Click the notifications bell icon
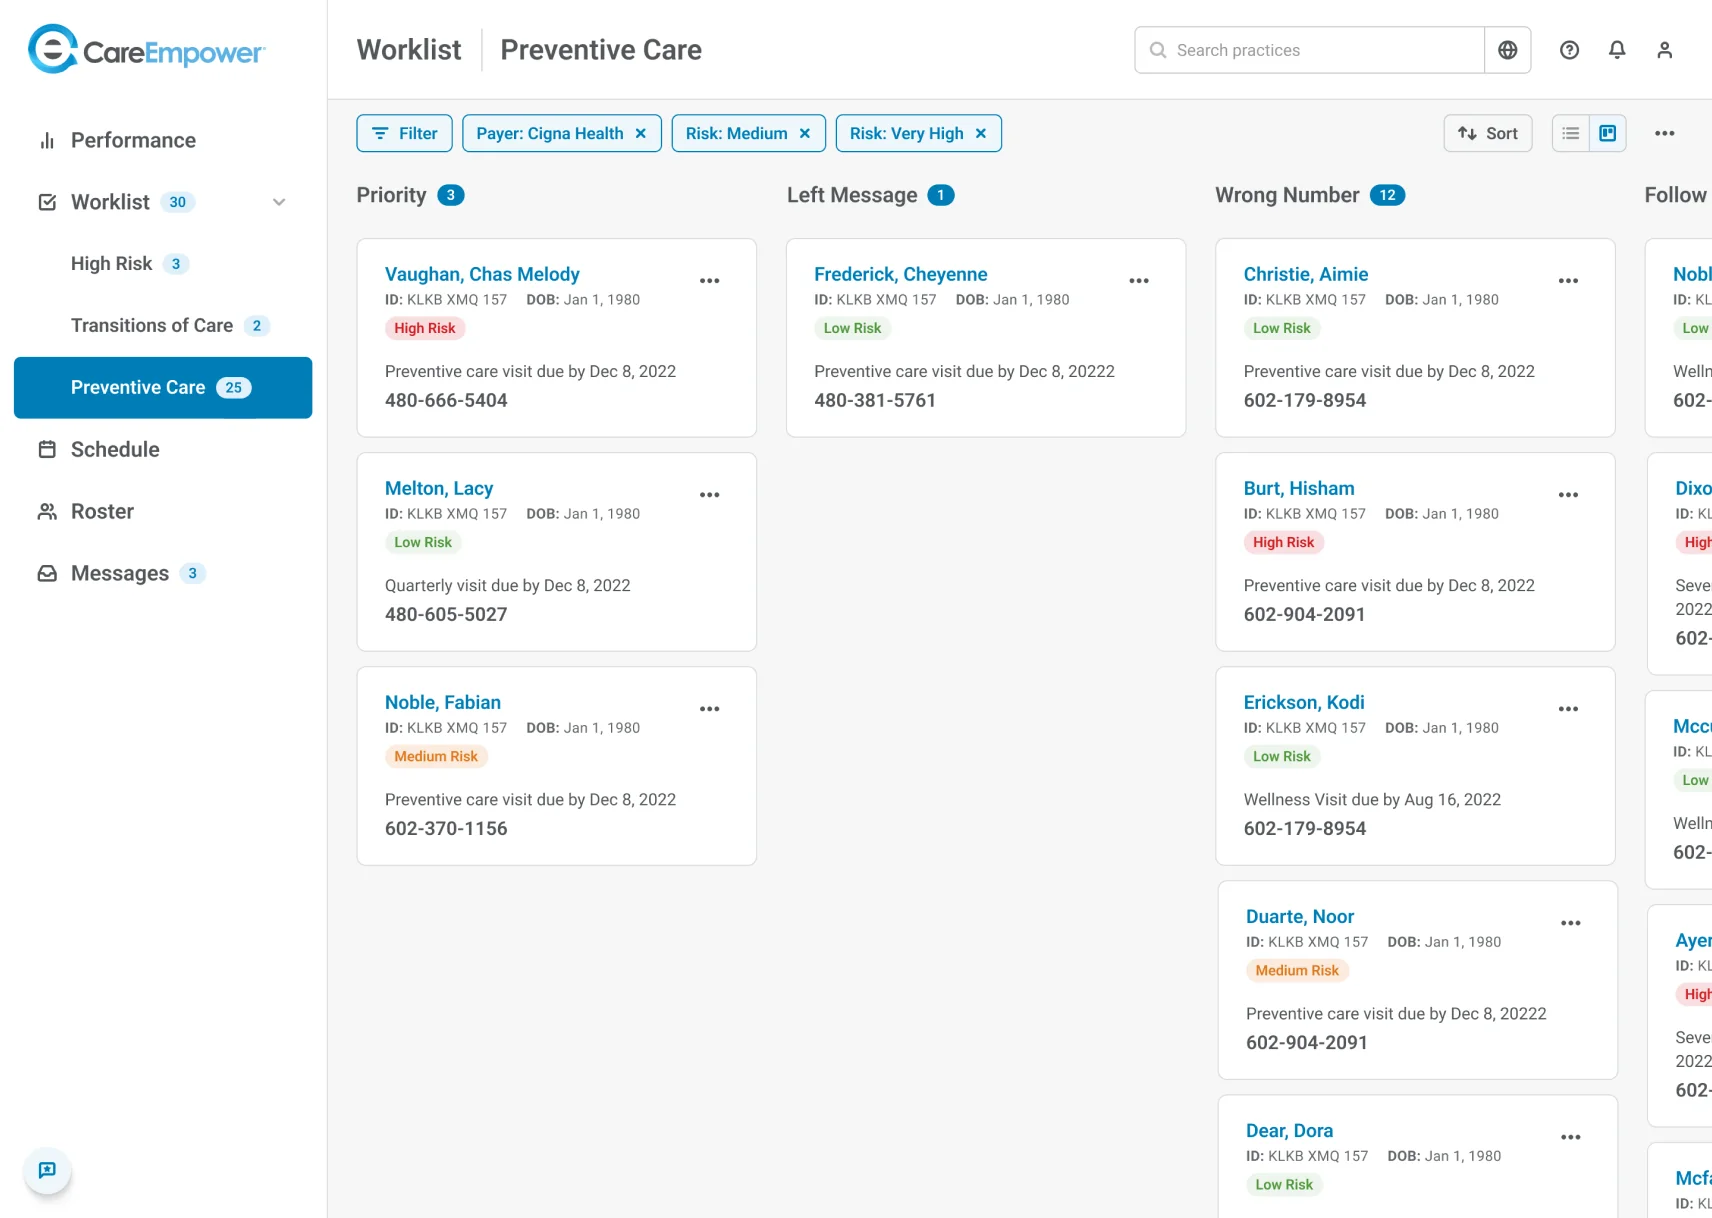Viewport: 1712px width, 1218px height. (x=1617, y=49)
